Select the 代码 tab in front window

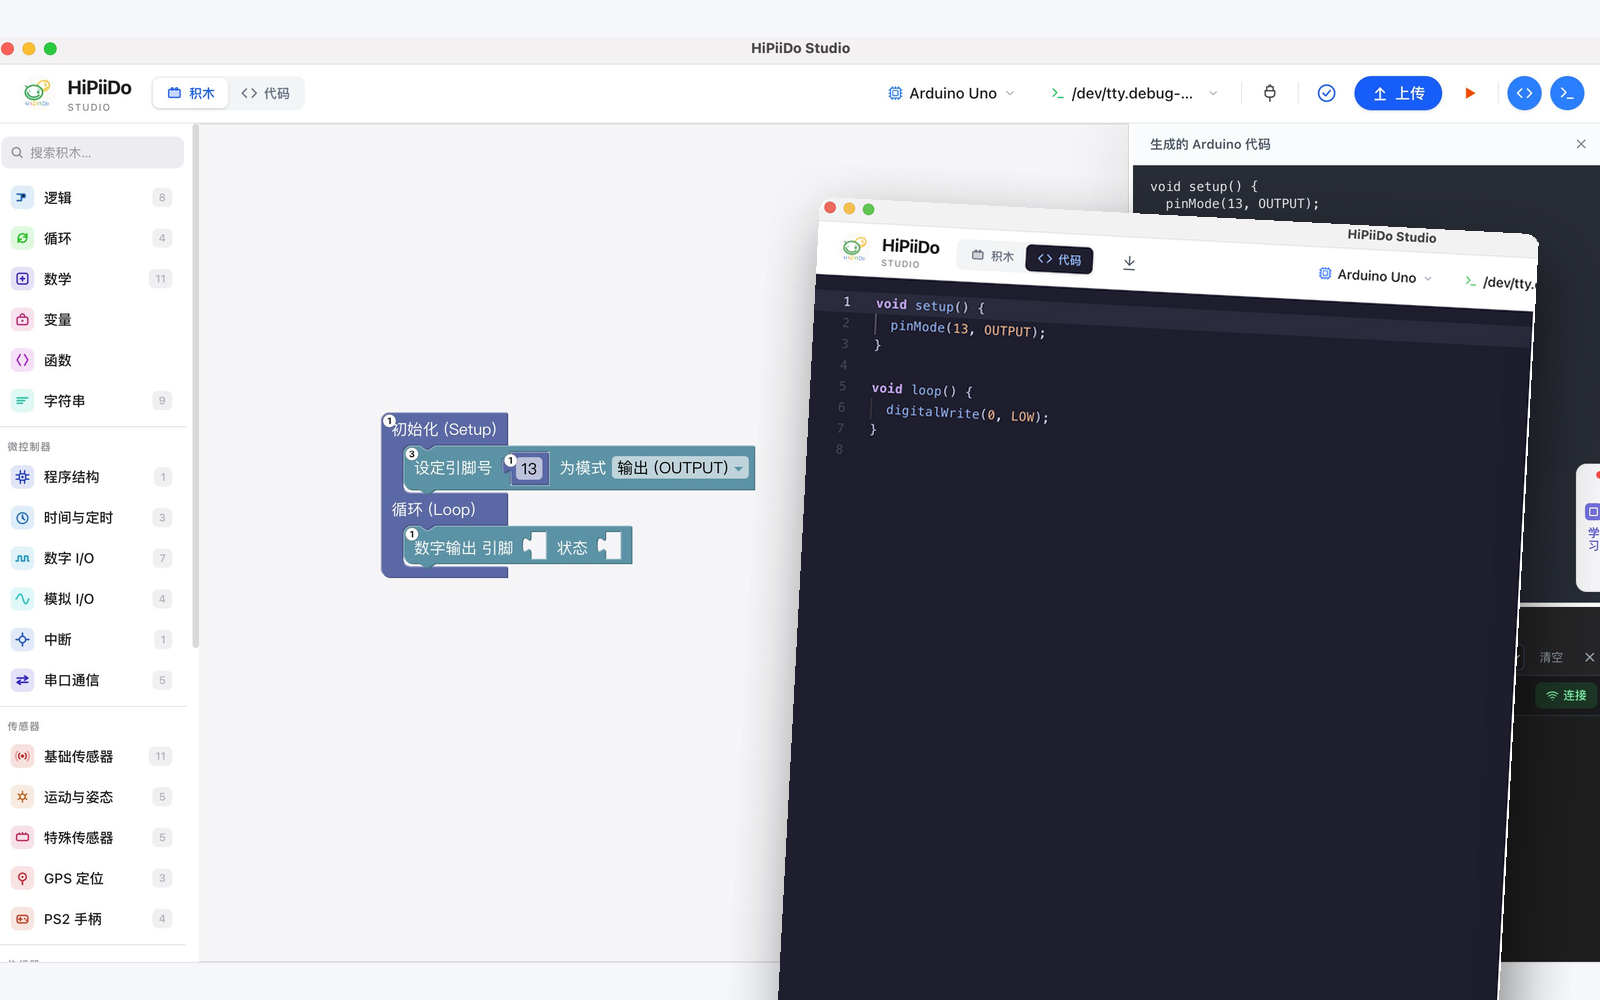click(1059, 259)
